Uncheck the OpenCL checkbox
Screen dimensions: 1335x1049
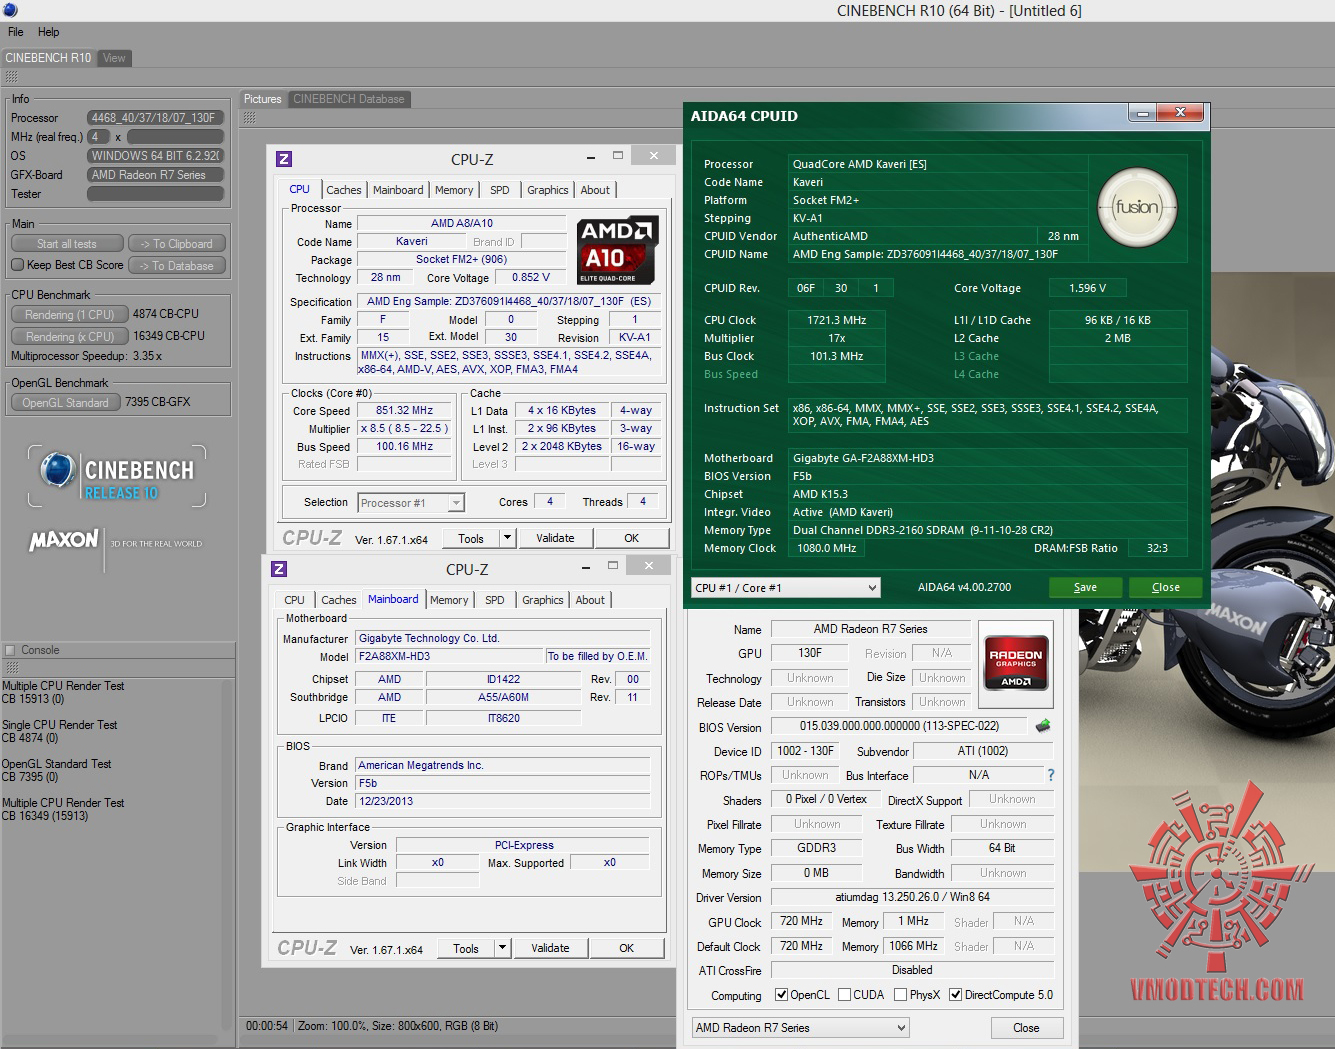pos(782,995)
